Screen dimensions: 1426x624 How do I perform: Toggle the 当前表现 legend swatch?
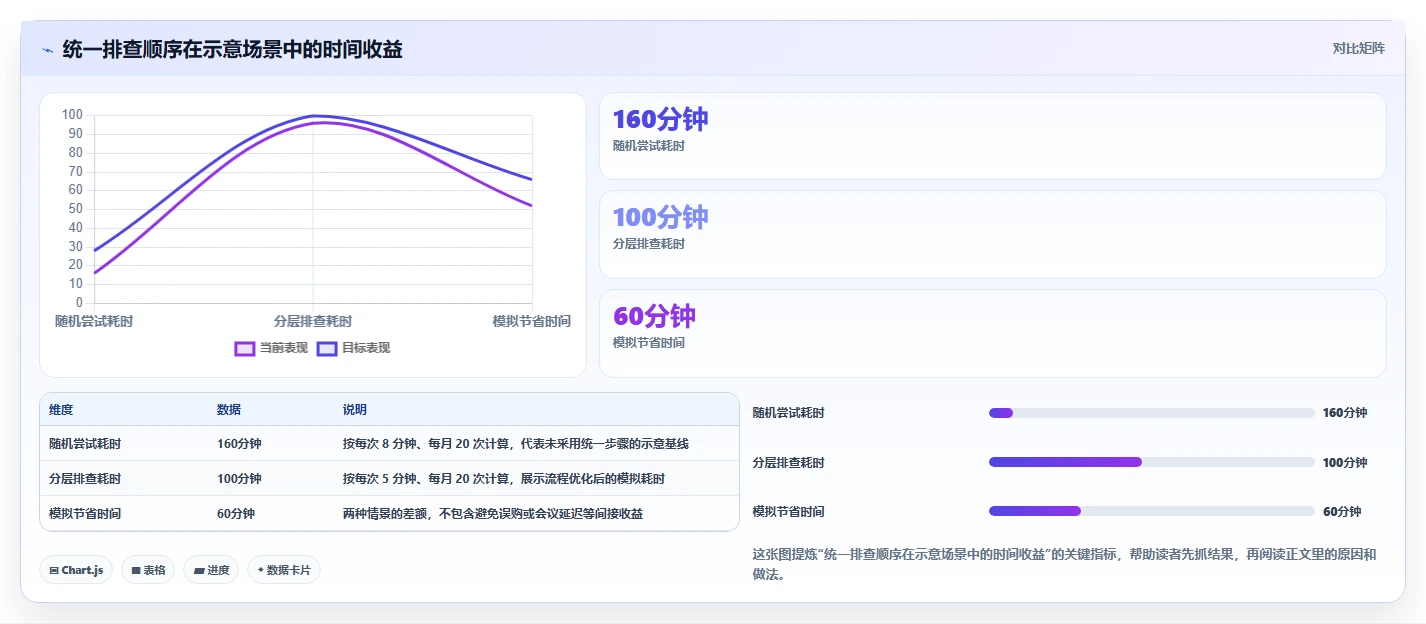(x=244, y=348)
